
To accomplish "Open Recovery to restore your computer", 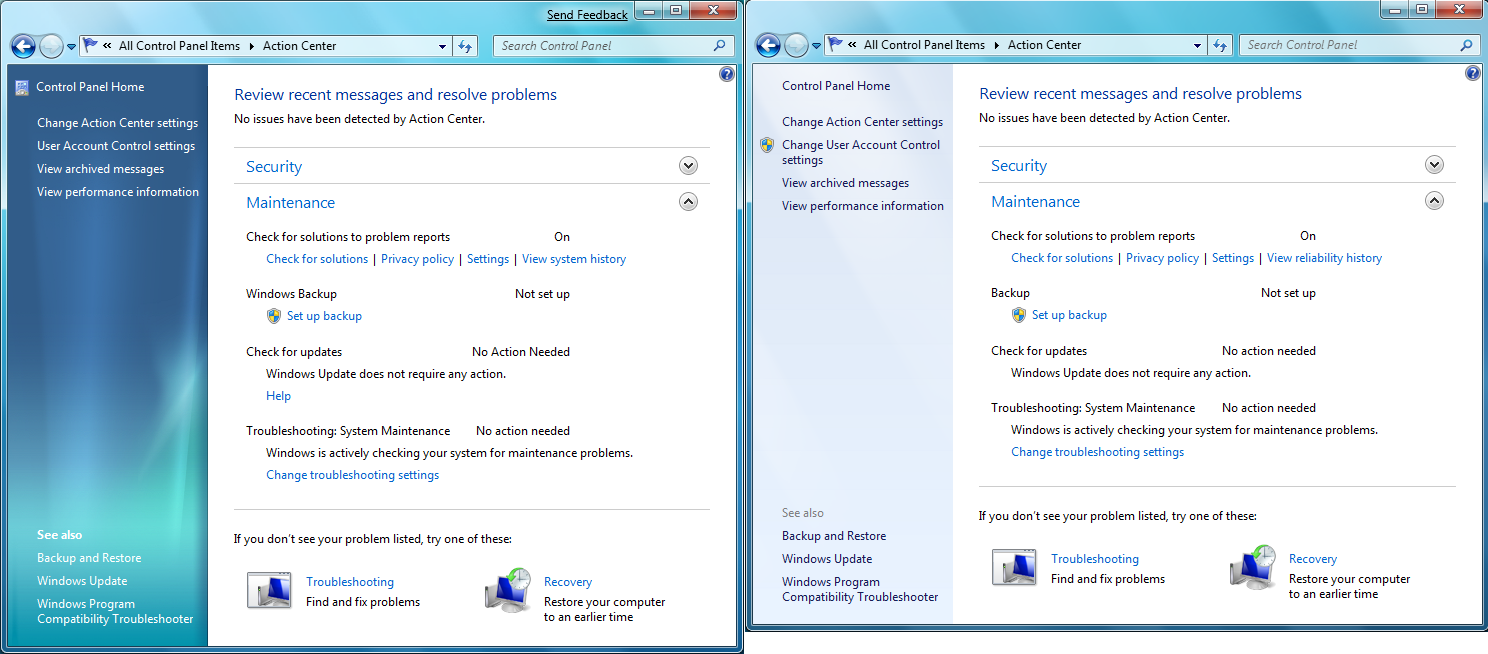I will 567,581.
